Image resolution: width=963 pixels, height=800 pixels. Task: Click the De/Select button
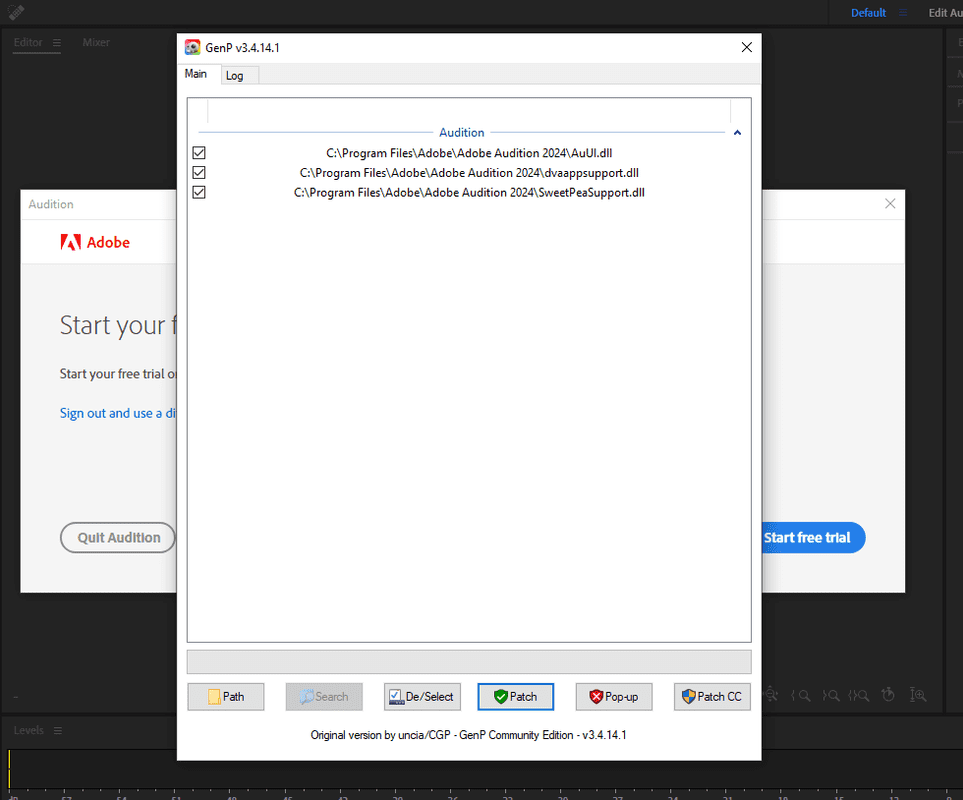pyautogui.click(x=423, y=697)
